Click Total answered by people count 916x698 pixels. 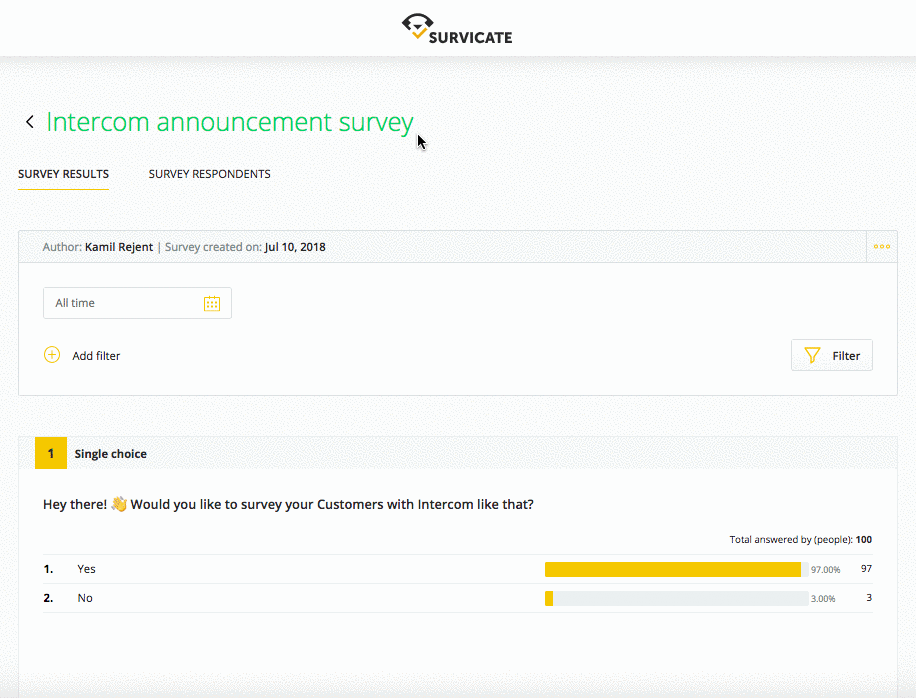[x=800, y=539]
